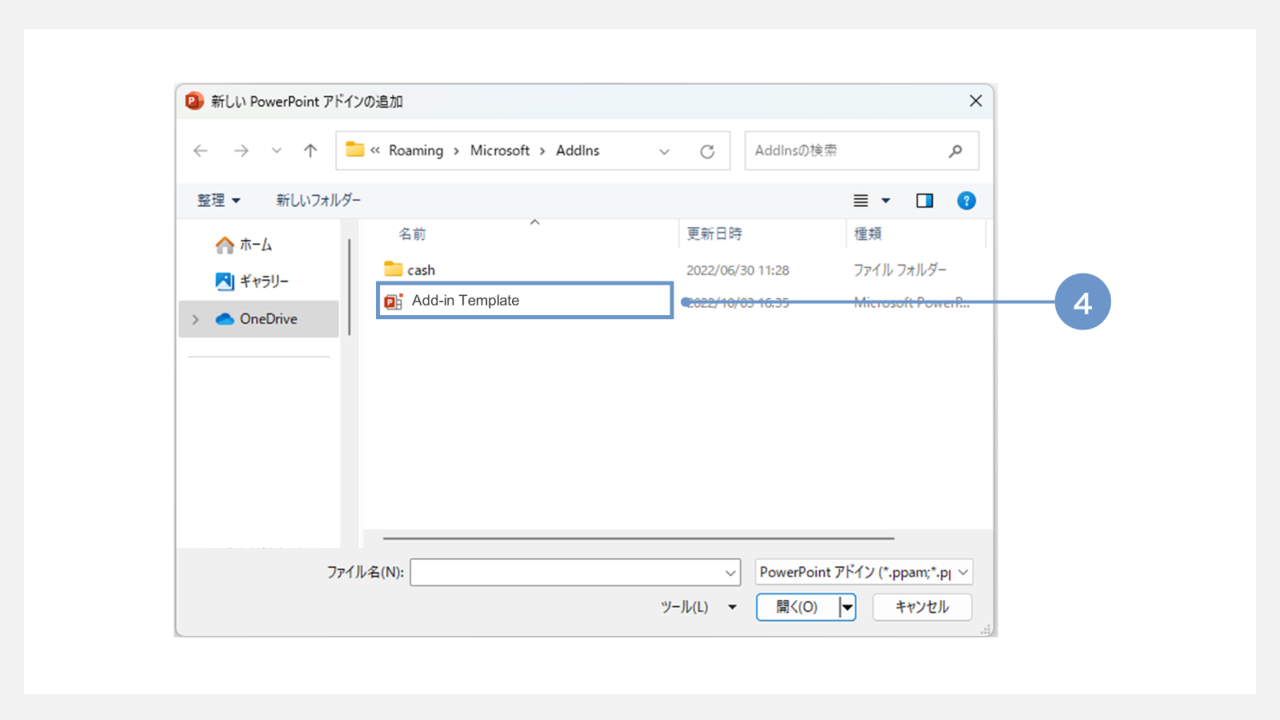Refresh the AddIns folder view

coord(707,151)
